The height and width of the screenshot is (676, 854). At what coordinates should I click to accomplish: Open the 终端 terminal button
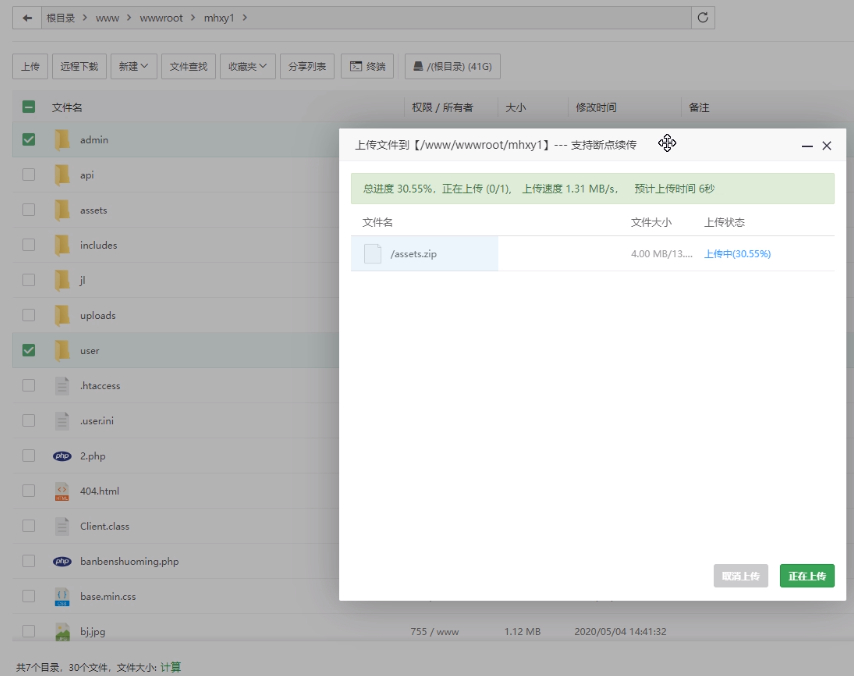tap(368, 66)
